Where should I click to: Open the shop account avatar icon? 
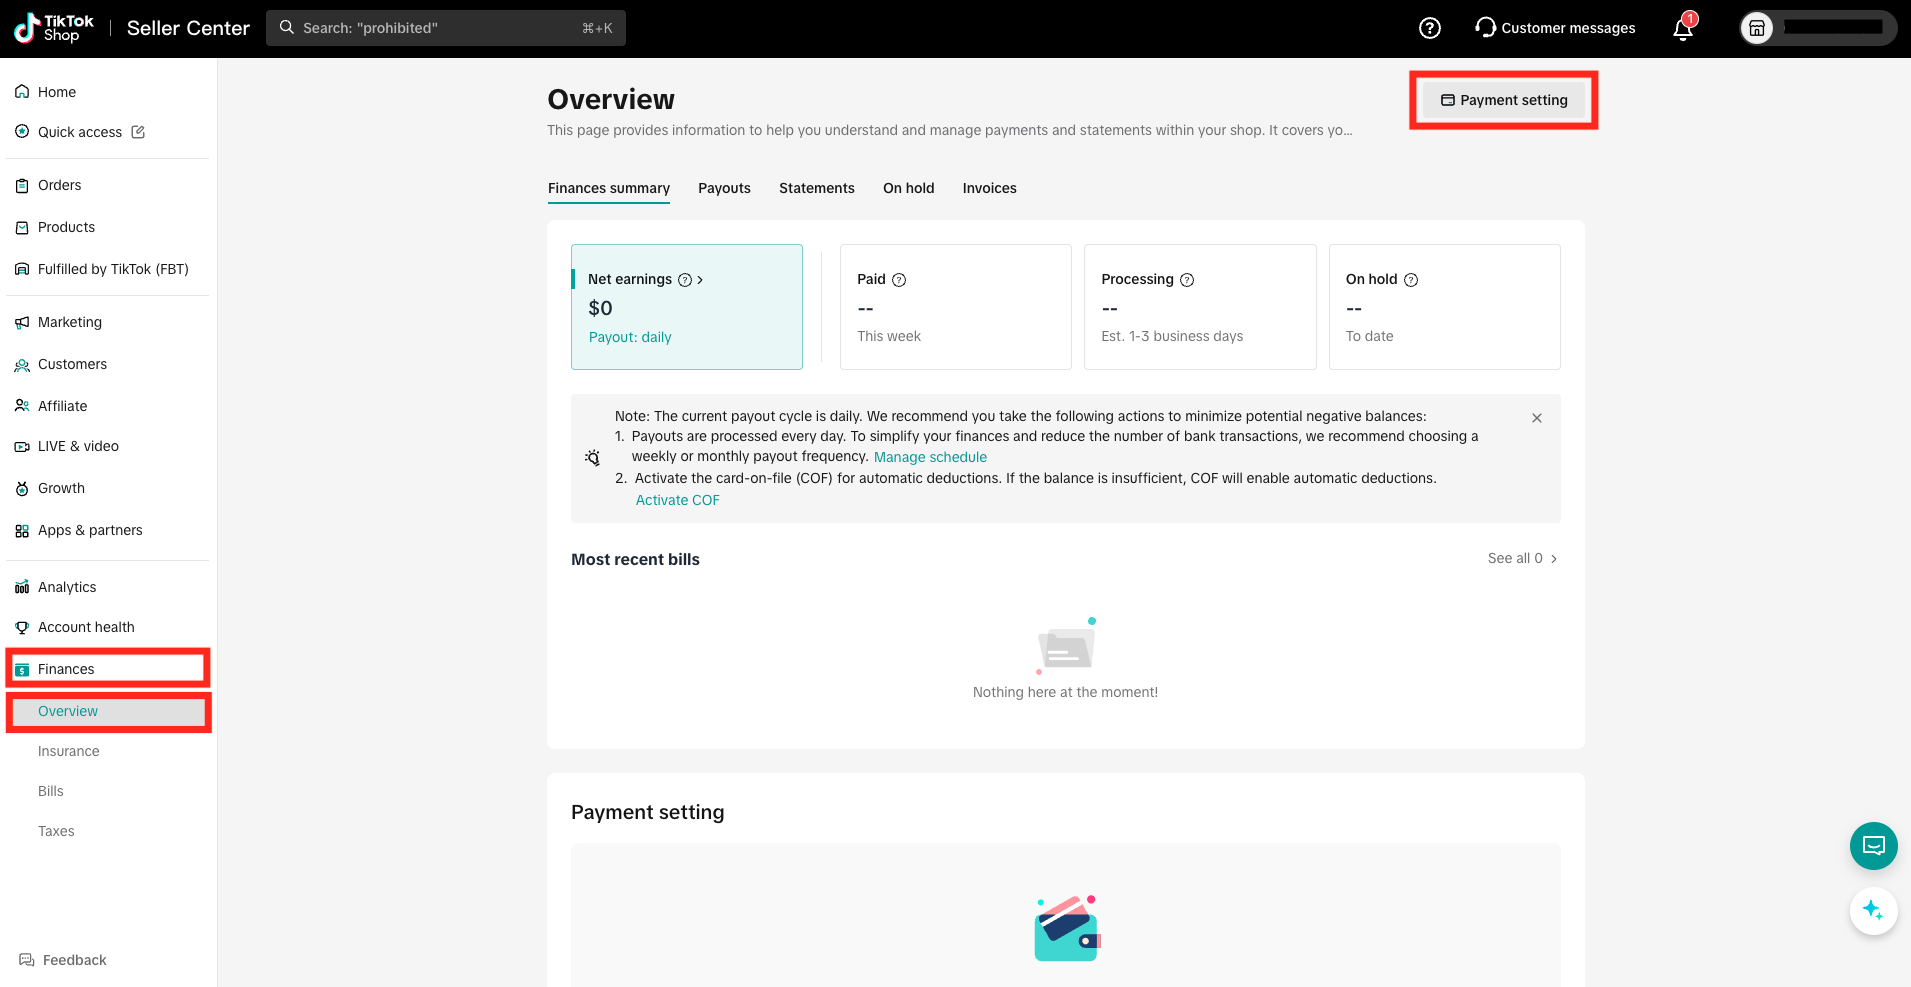[1757, 28]
